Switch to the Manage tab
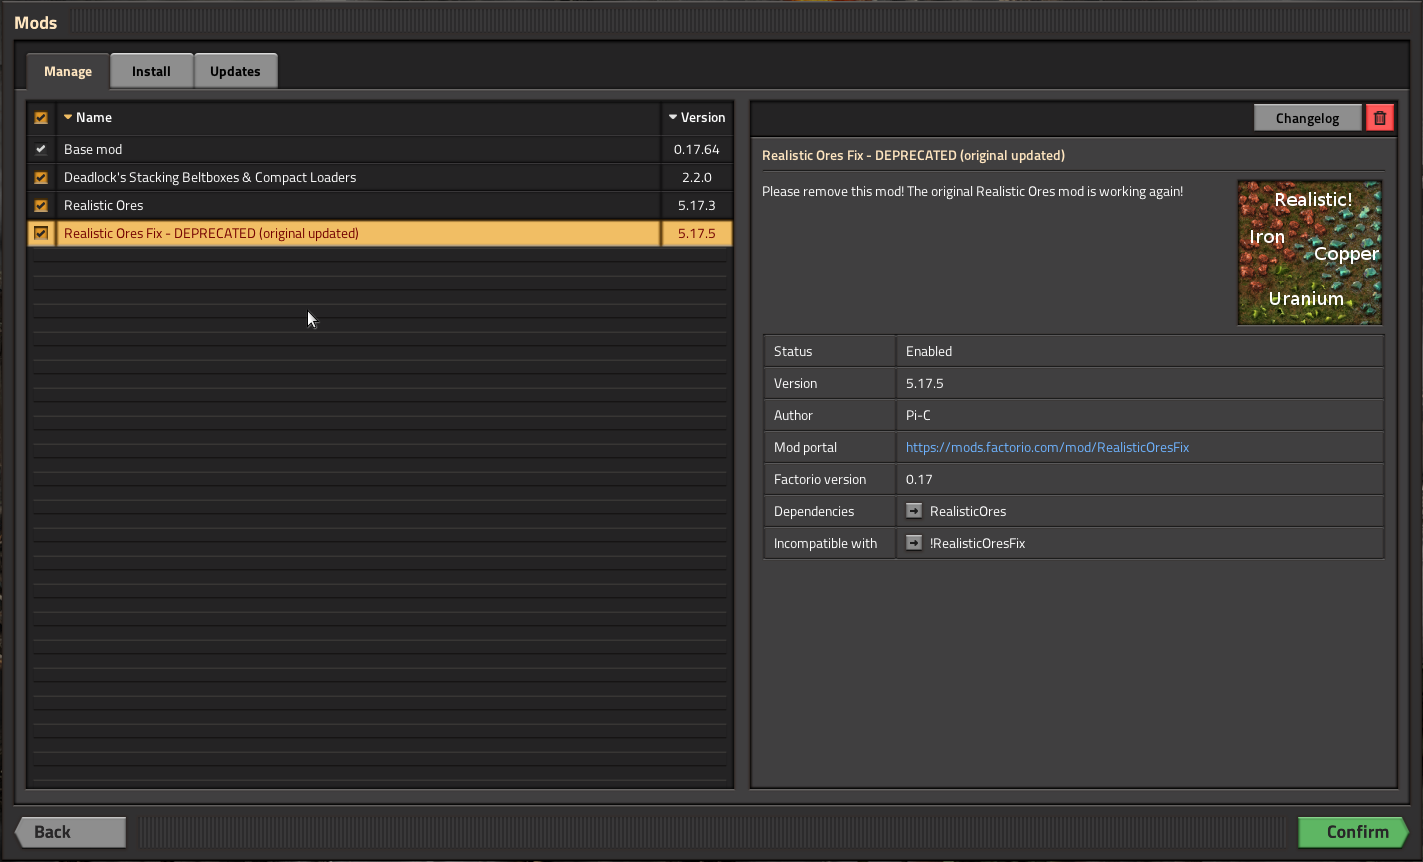The image size is (1423, 862). pyautogui.click(x=68, y=71)
